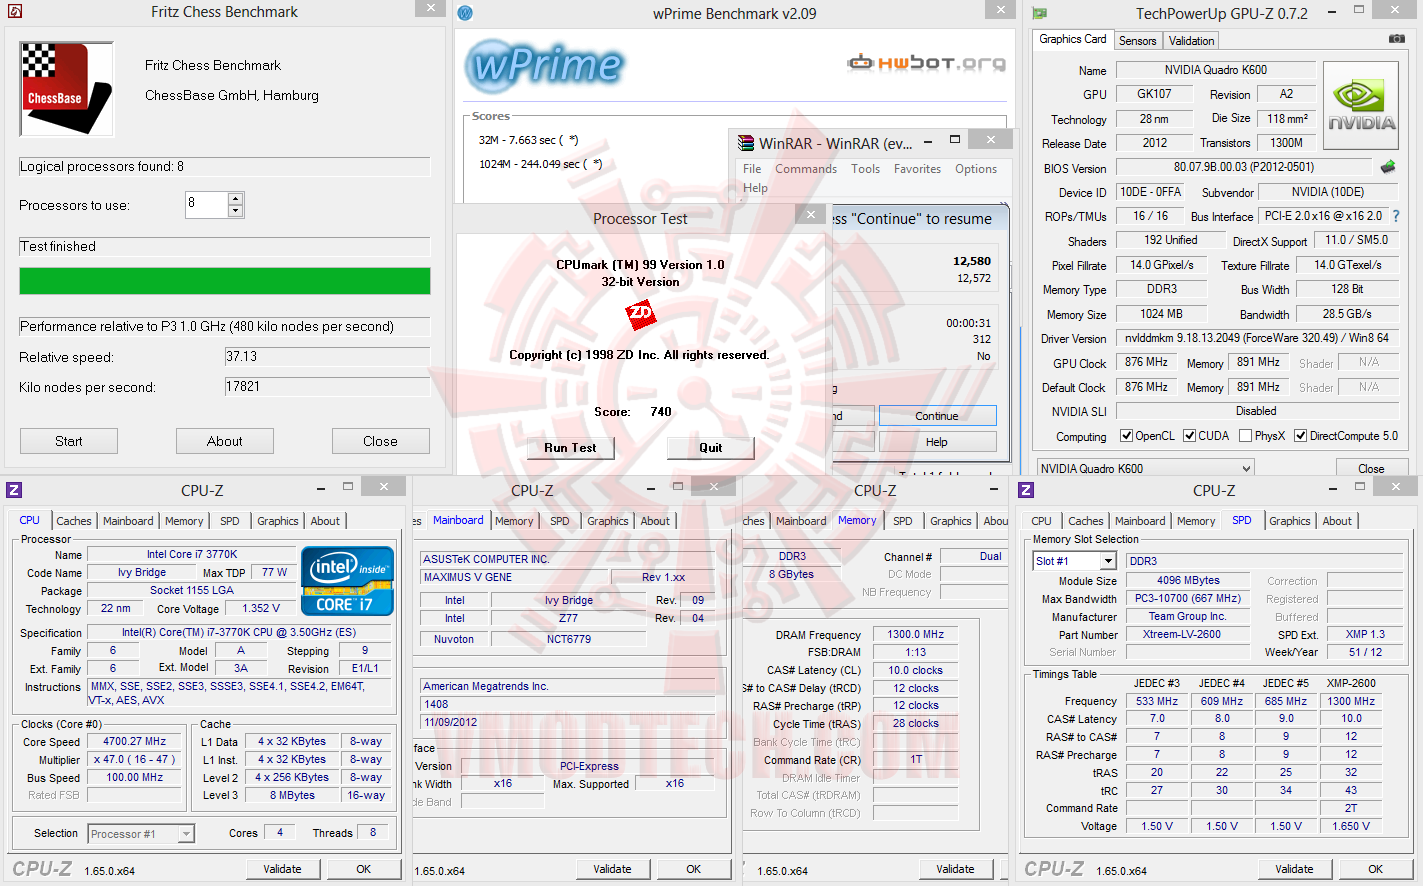Click the Core Speed value 4700.27 MHz
Viewport: 1423px width, 886px height.
click(135, 742)
